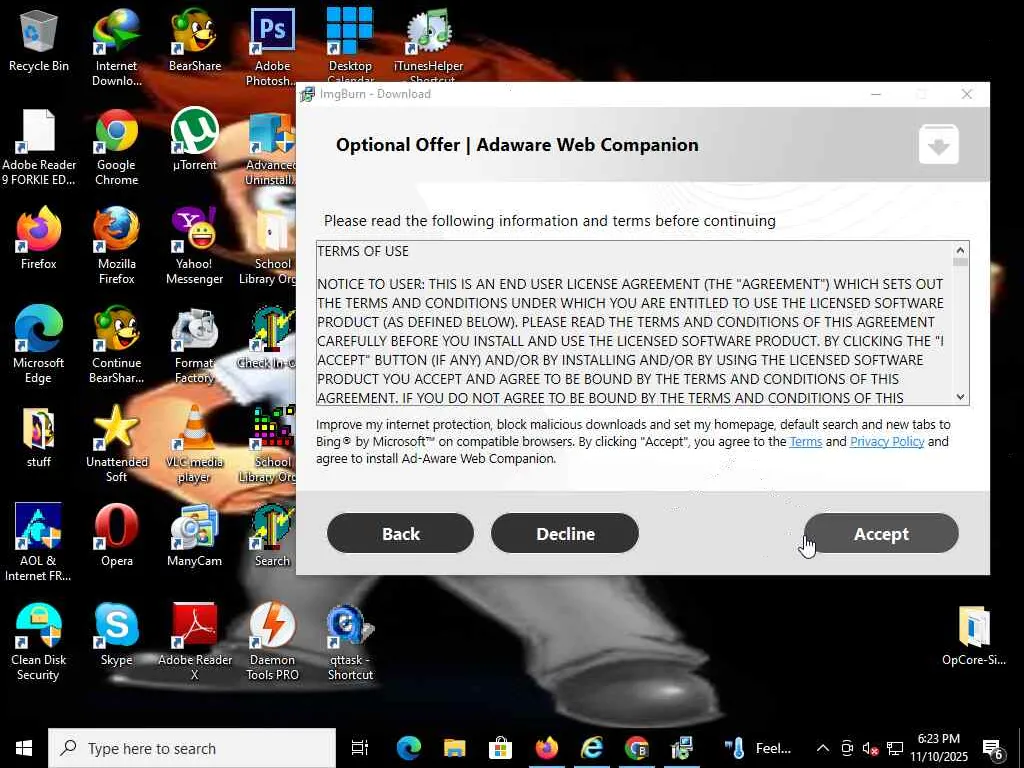Screen dimensions: 1024x768
Task: Open the Terms link
Action: click(806, 441)
